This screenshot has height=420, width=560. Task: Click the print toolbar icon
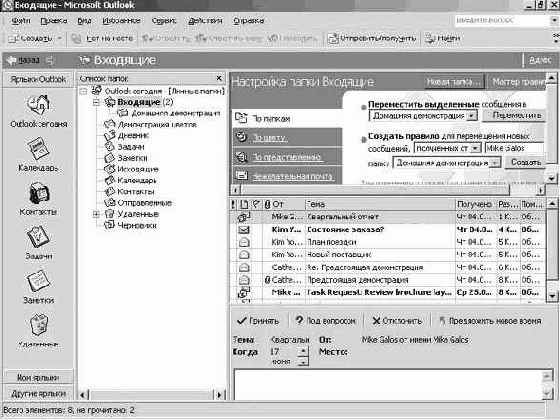[76, 38]
